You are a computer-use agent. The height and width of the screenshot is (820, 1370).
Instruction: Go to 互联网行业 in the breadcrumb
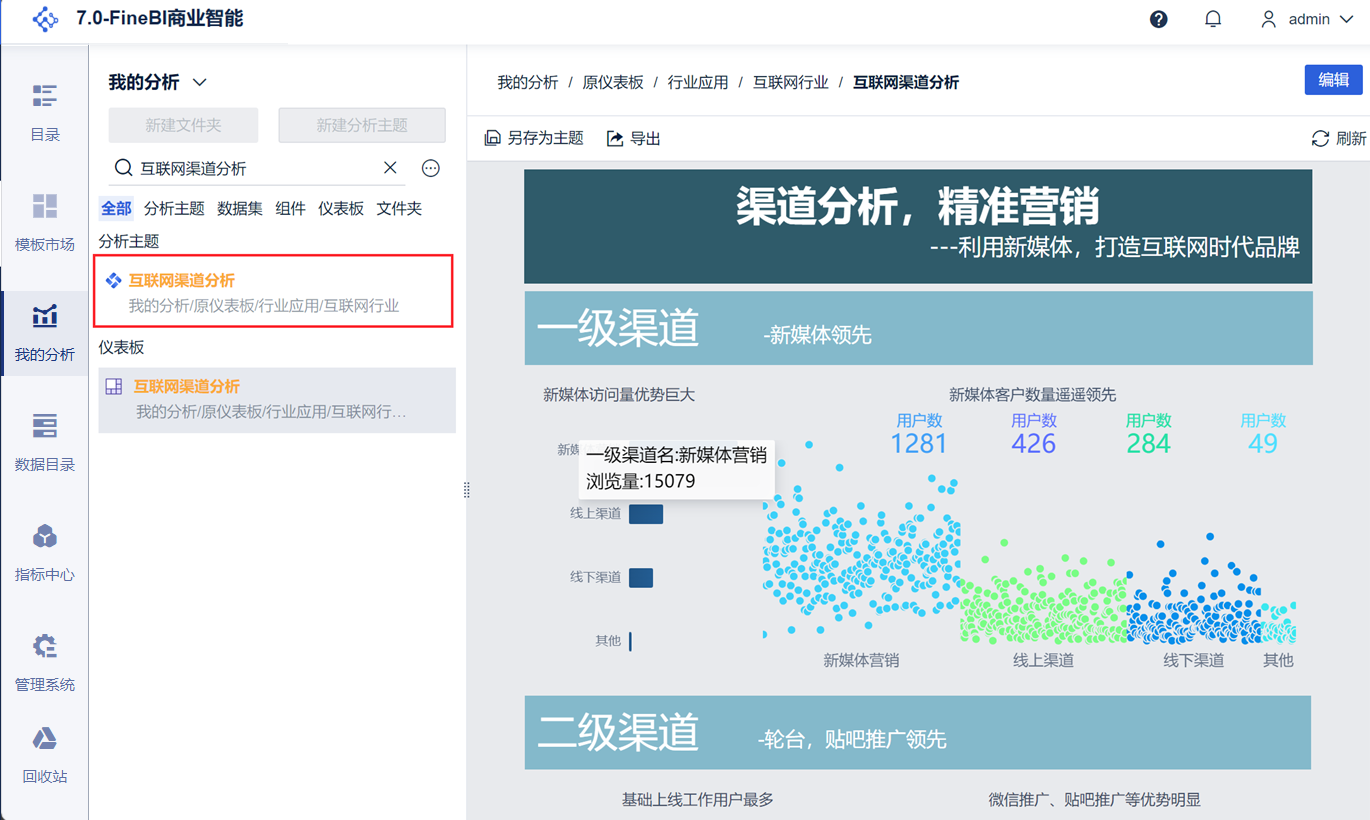pyautogui.click(x=791, y=82)
